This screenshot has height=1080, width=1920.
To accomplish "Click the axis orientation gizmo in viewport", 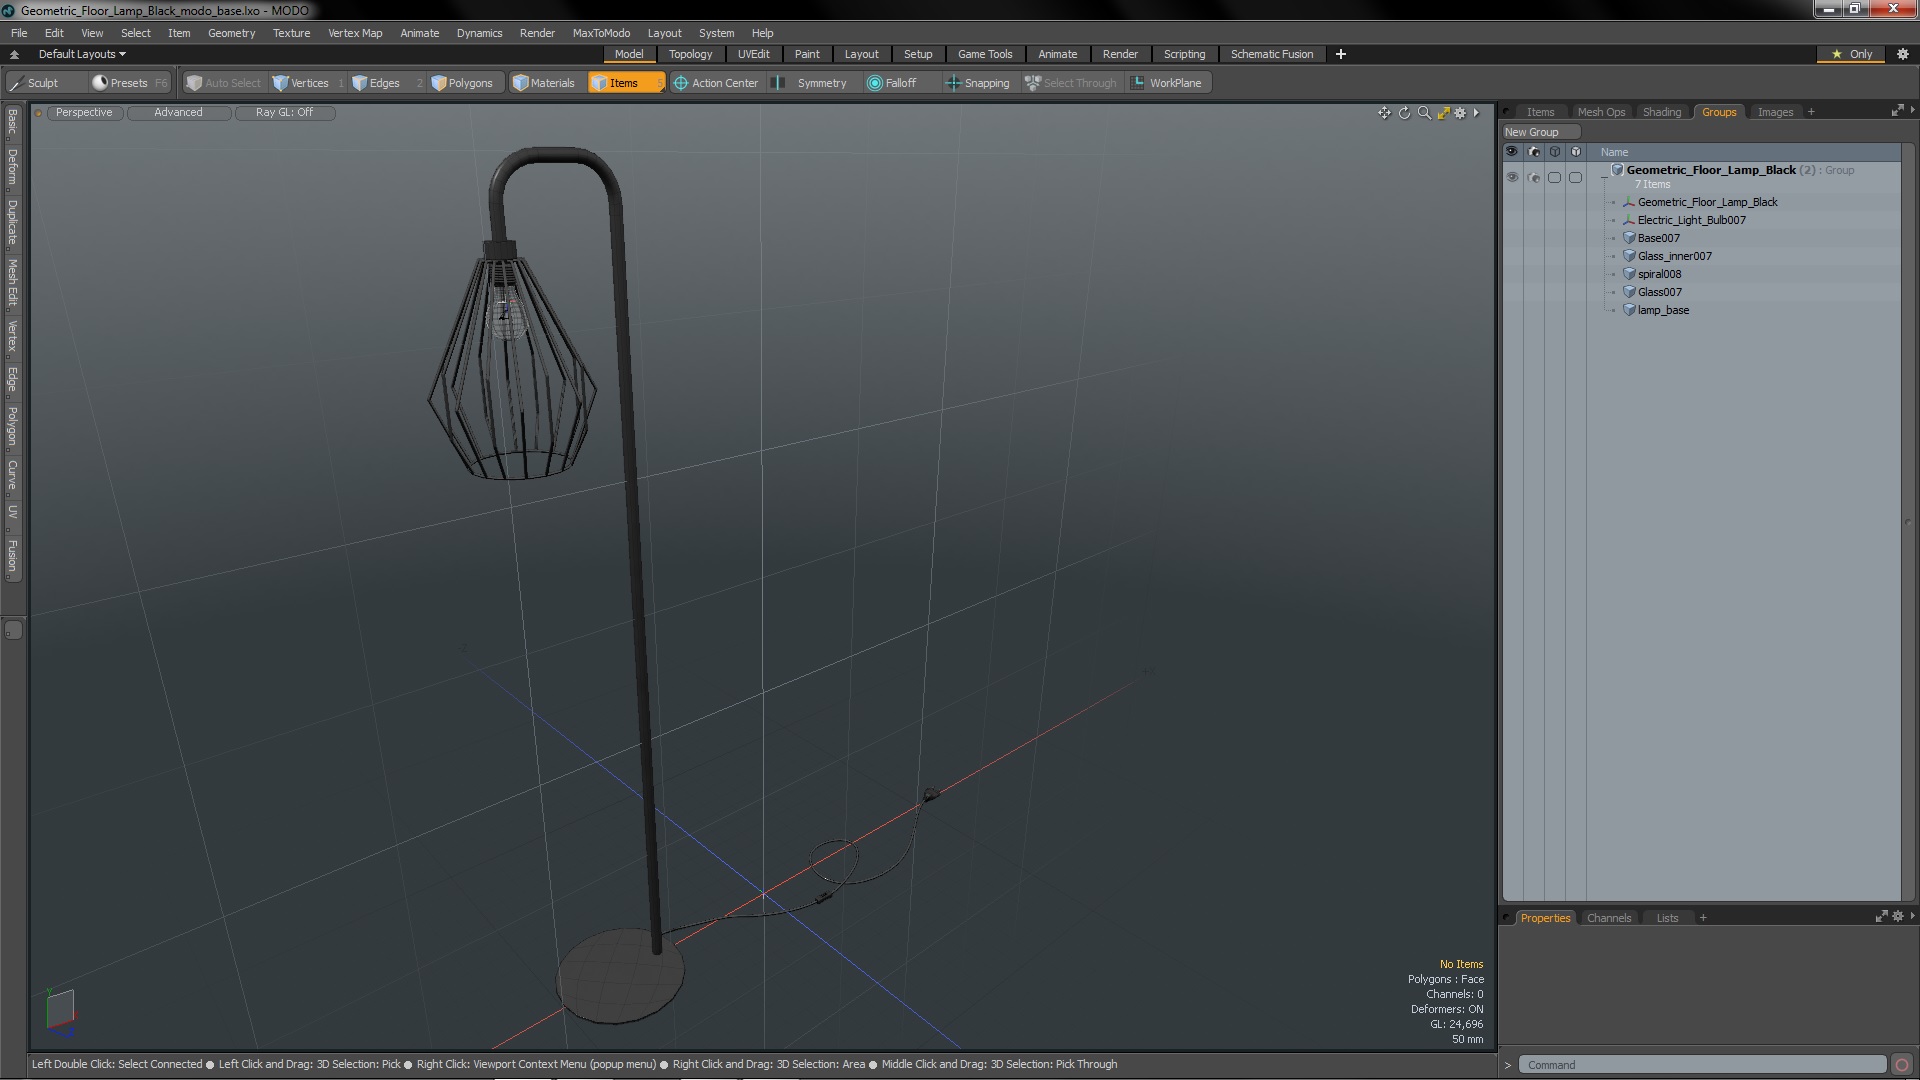I will pos(60,1012).
